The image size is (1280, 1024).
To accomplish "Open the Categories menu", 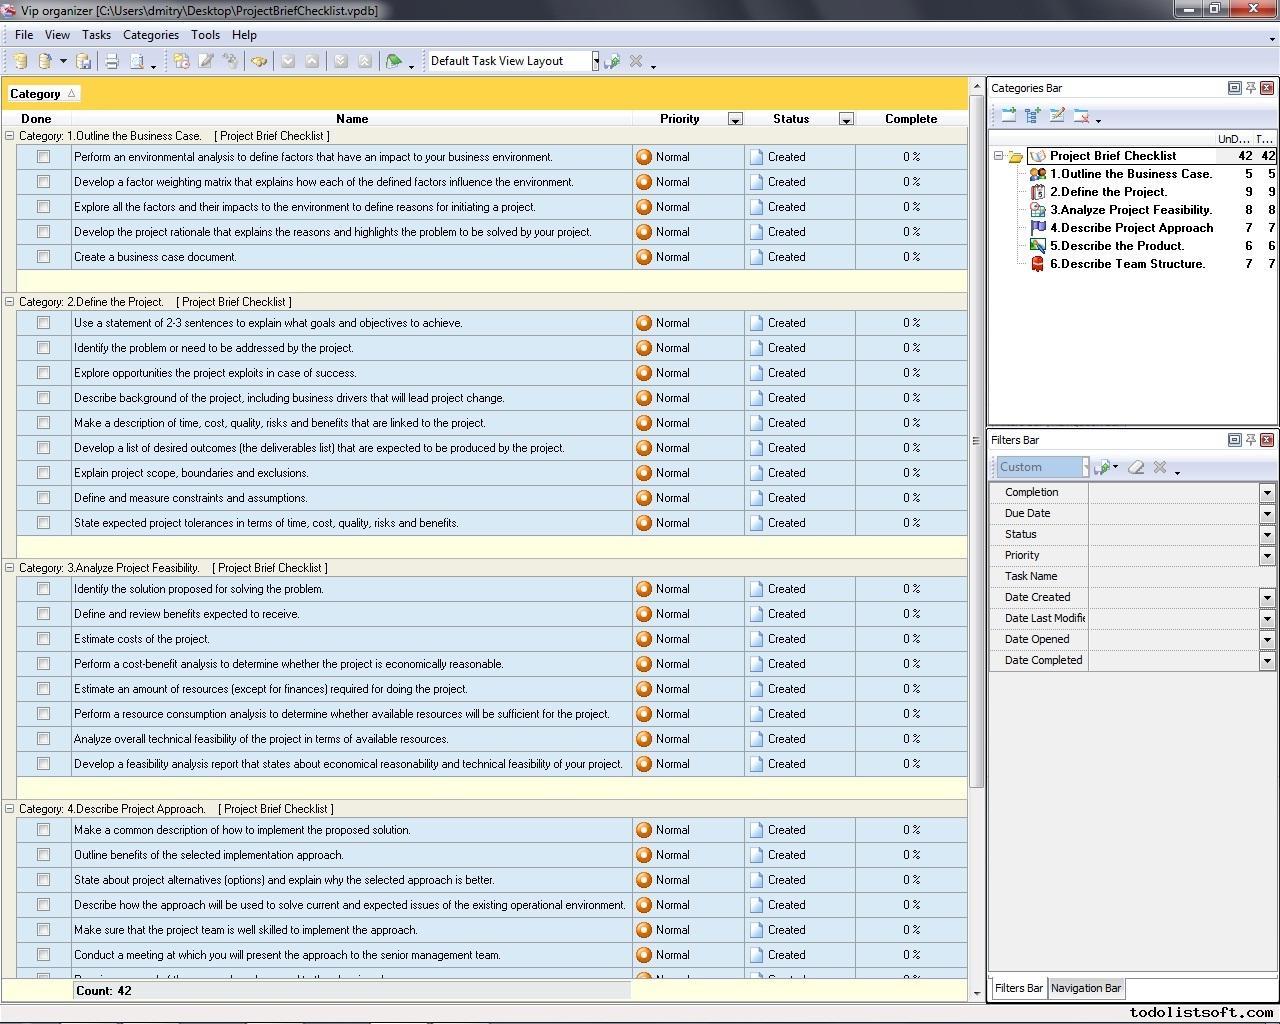I will (x=150, y=35).
